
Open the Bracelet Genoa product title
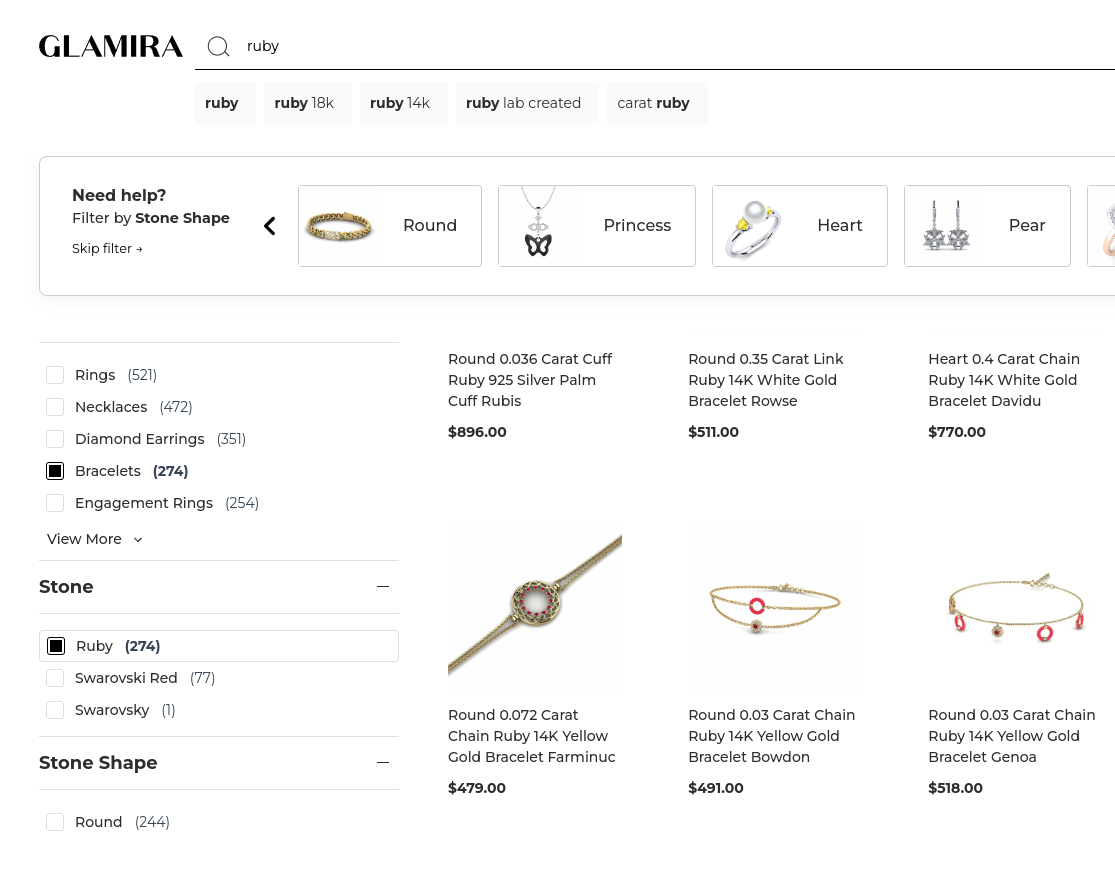point(1011,736)
